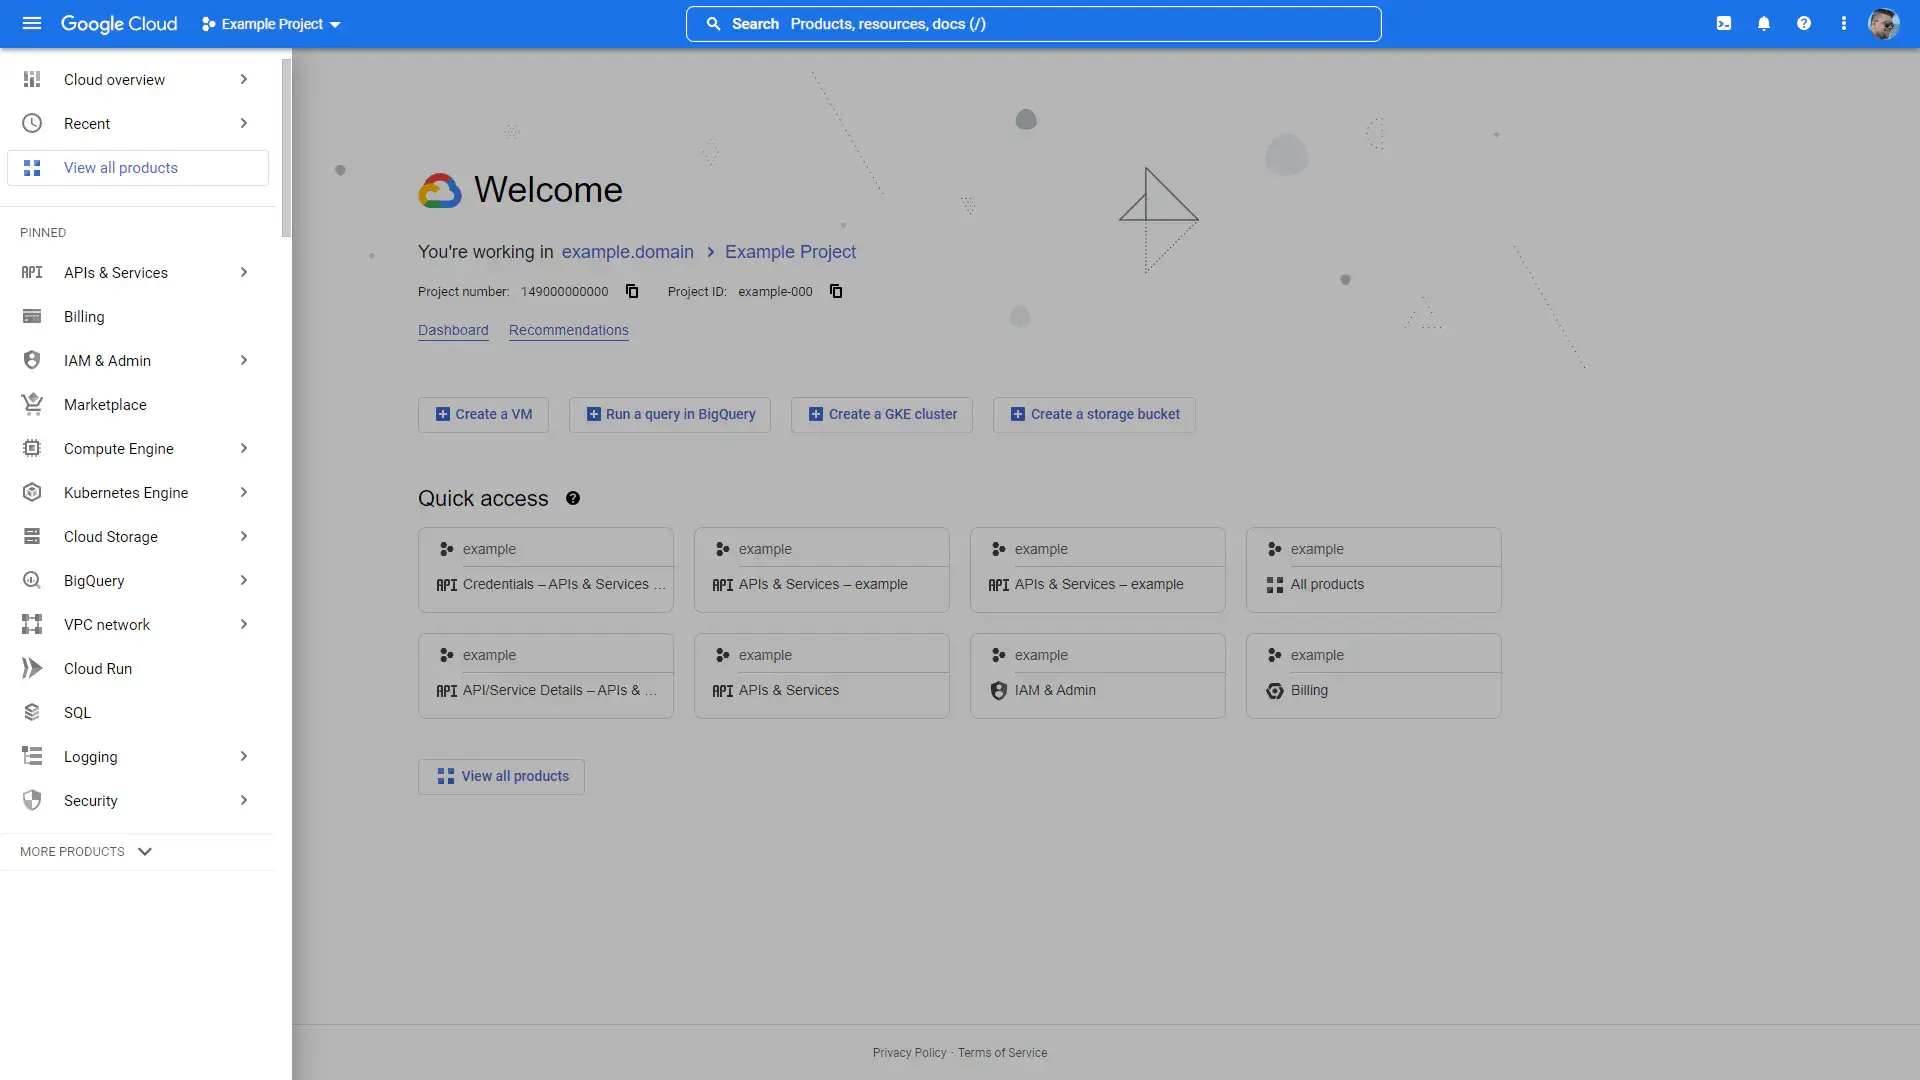Screen dimensions: 1920x1080
Task: Click the Kubernetes Engine icon
Action: 32,492
